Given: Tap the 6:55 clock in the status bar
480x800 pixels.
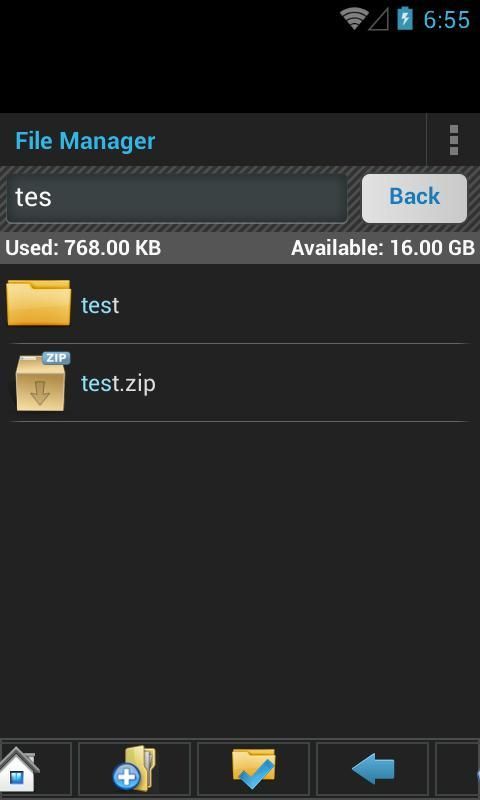Looking at the screenshot, I should coord(446,19).
